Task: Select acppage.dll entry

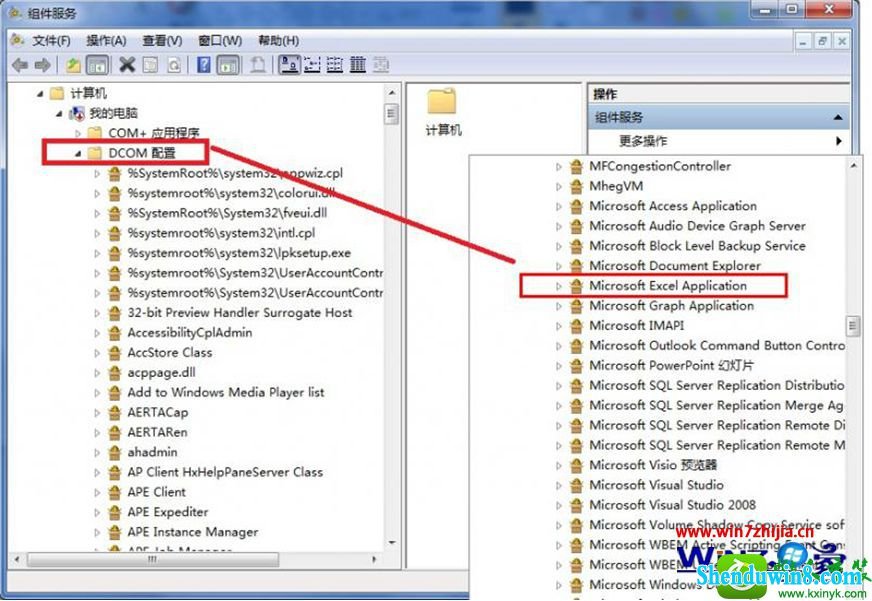Action: point(161,372)
